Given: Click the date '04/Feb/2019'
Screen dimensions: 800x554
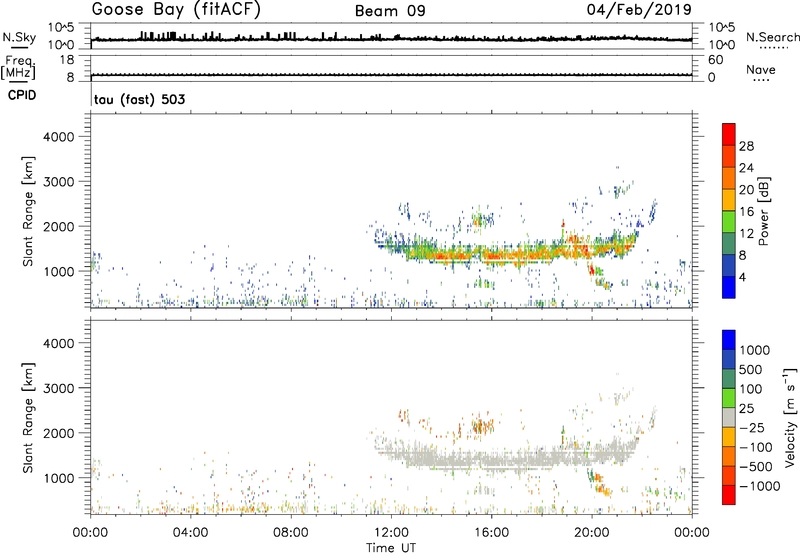Looking at the screenshot, I should [x=639, y=10].
